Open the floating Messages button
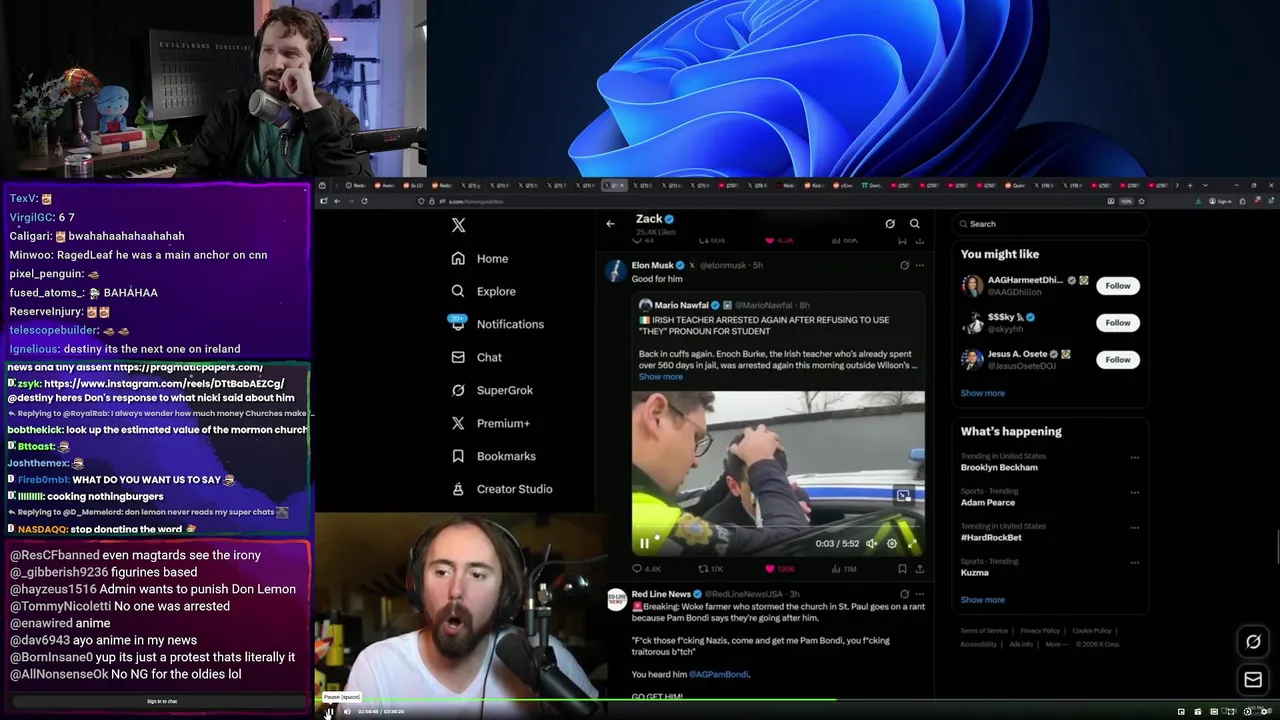1280x720 pixels. (1253, 680)
